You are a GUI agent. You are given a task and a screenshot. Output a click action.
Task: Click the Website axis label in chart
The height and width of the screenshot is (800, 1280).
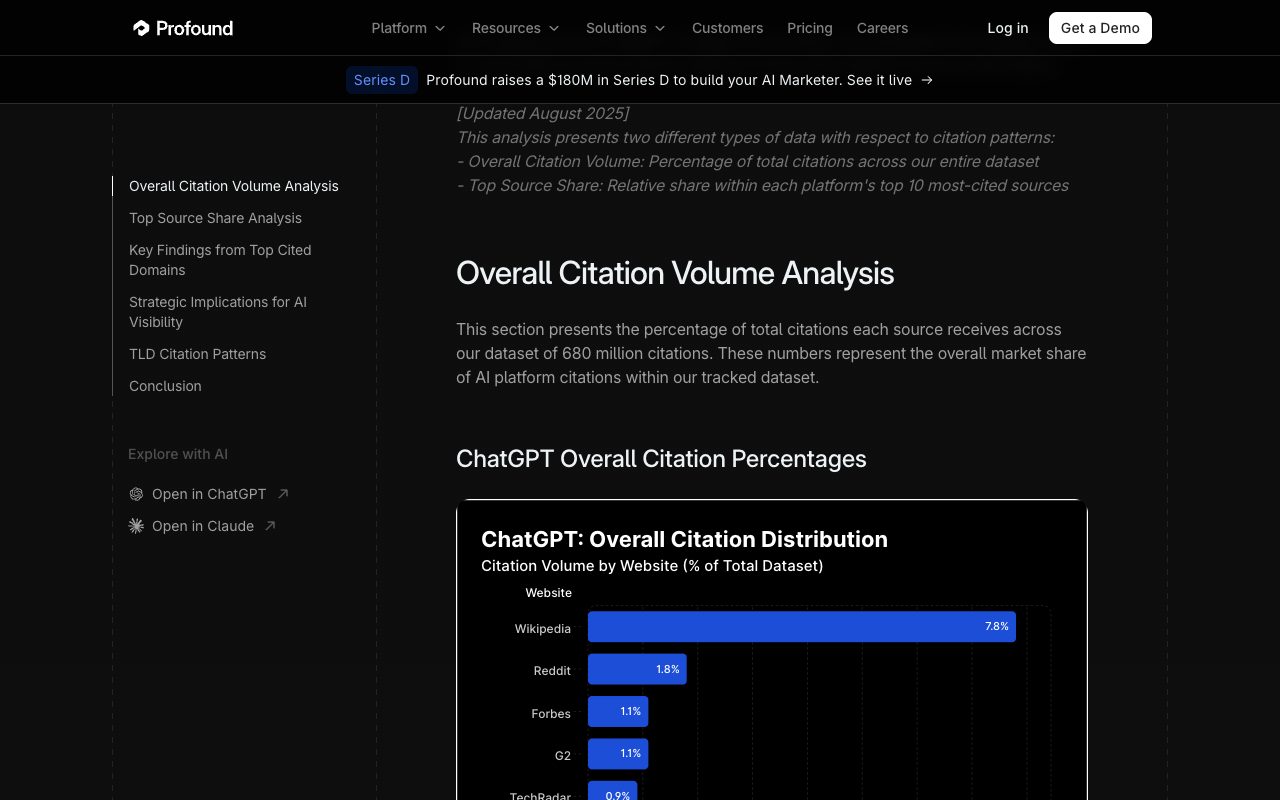[549, 593]
